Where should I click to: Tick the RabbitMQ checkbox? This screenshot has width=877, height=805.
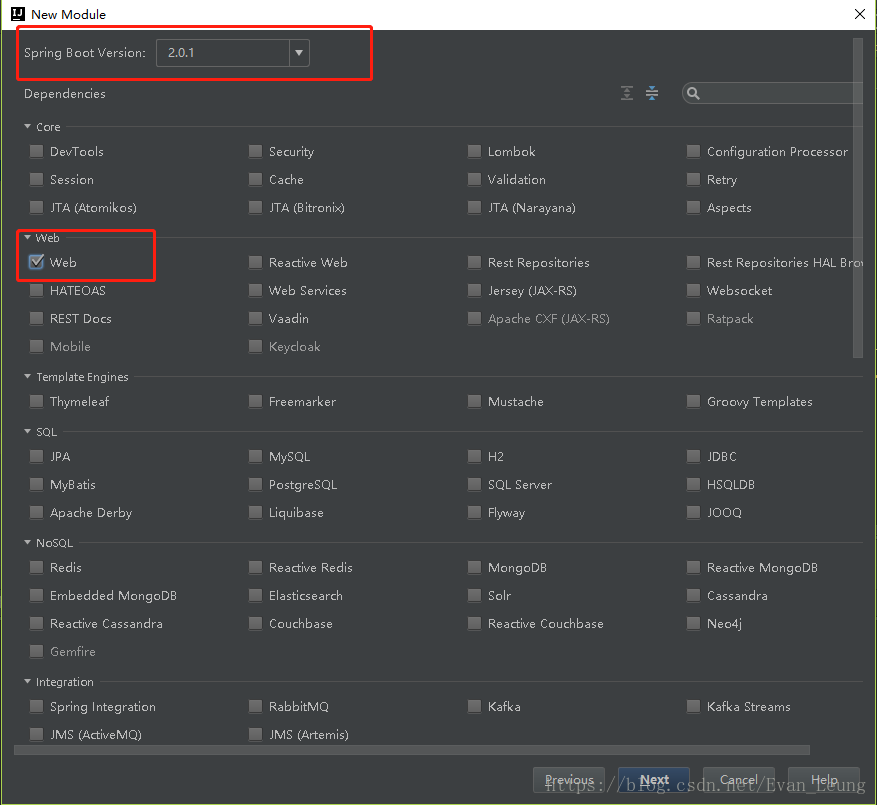click(x=256, y=707)
